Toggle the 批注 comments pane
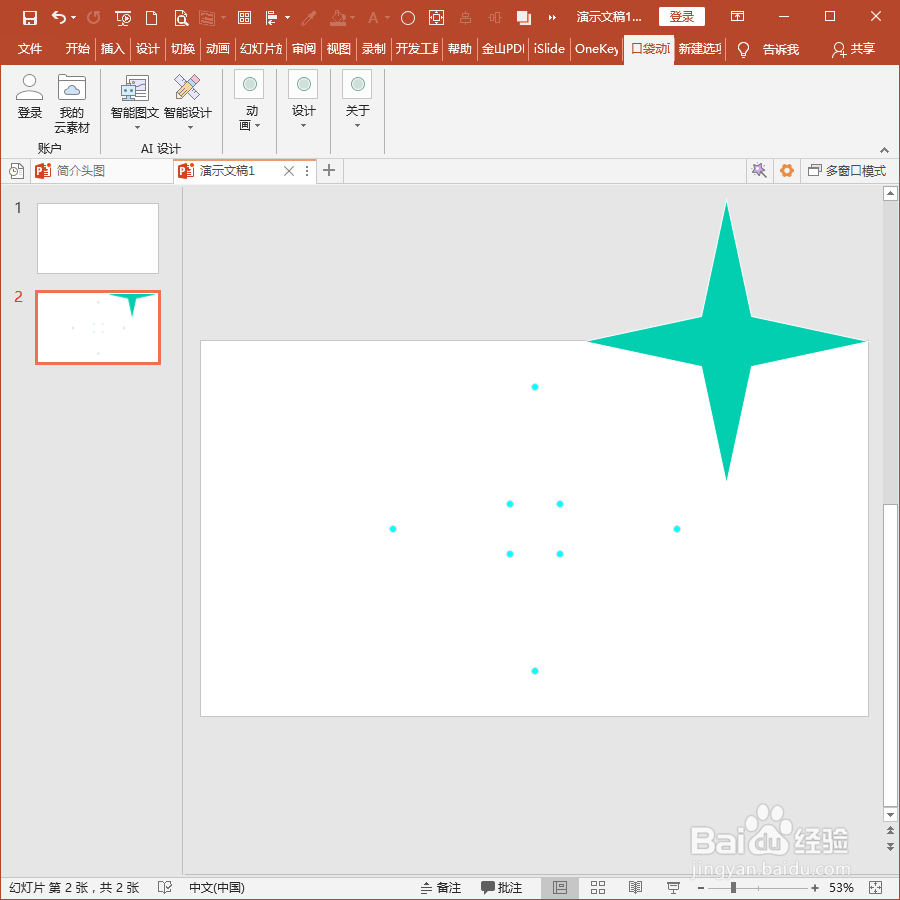 click(502, 887)
